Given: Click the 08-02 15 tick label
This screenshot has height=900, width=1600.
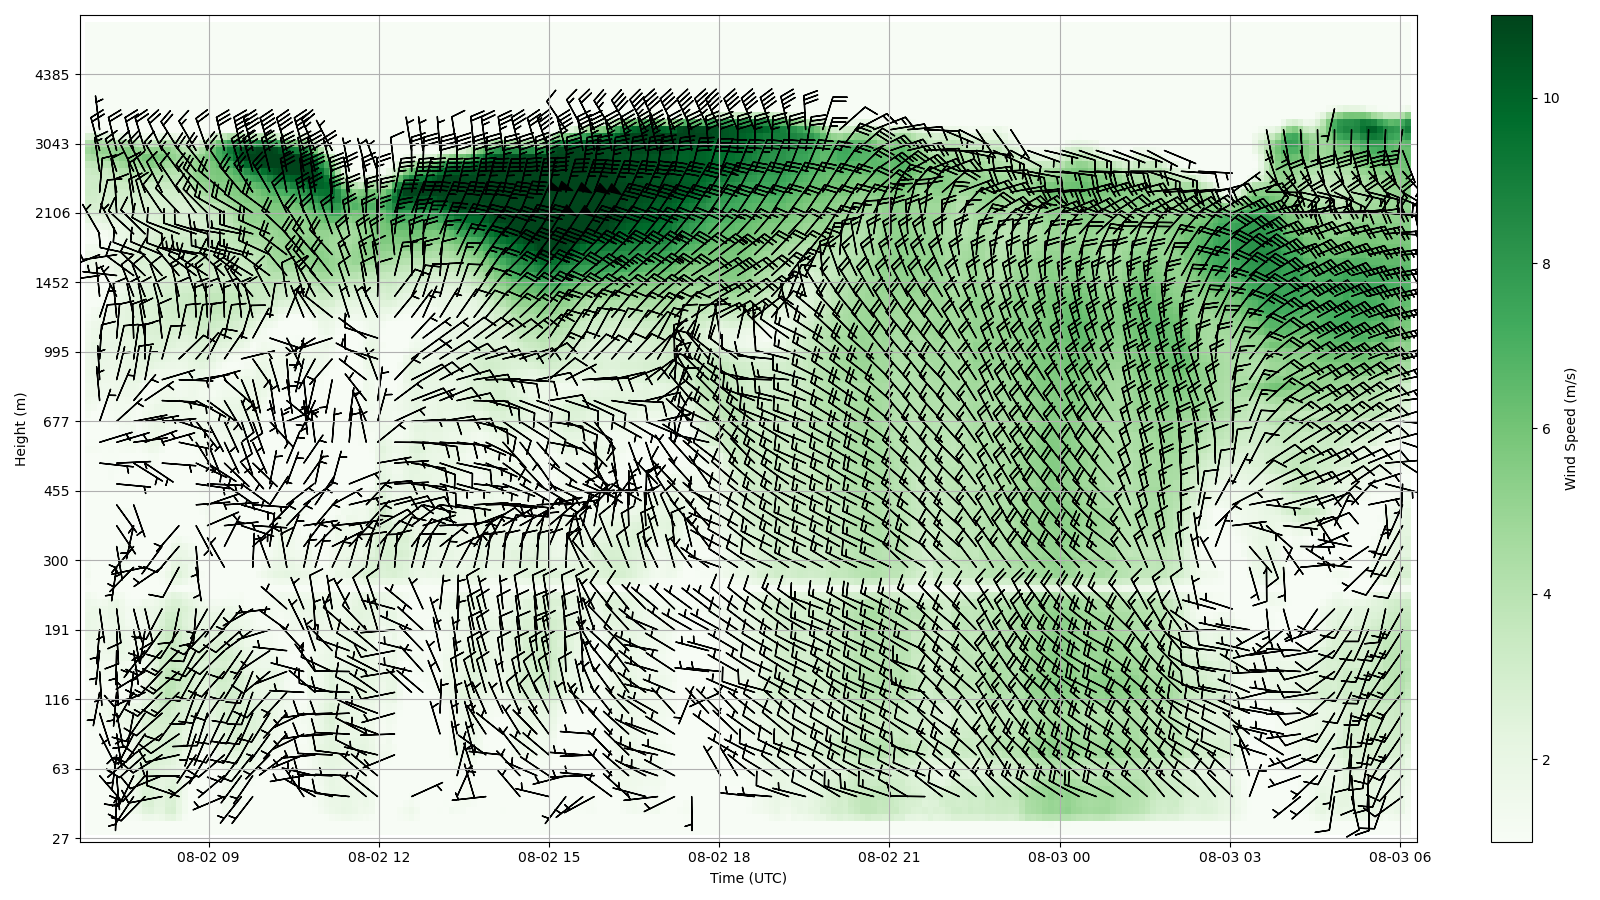Looking at the screenshot, I should 549,857.
